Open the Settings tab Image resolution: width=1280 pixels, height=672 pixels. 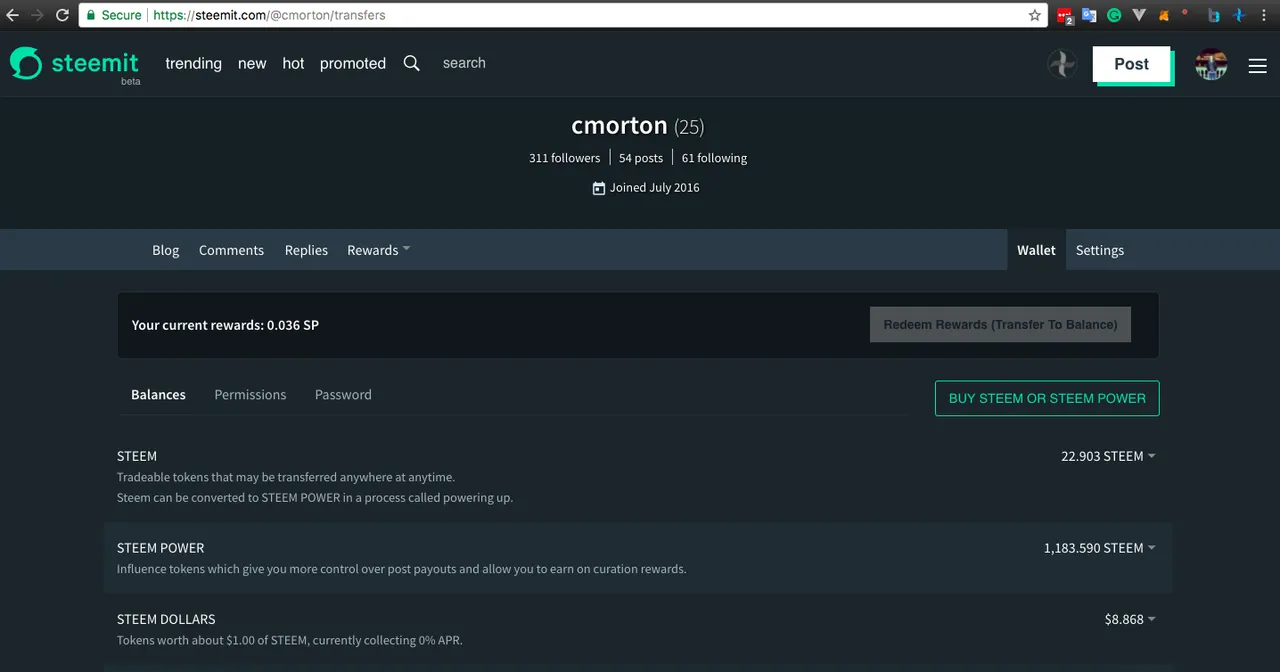(x=1100, y=250)
